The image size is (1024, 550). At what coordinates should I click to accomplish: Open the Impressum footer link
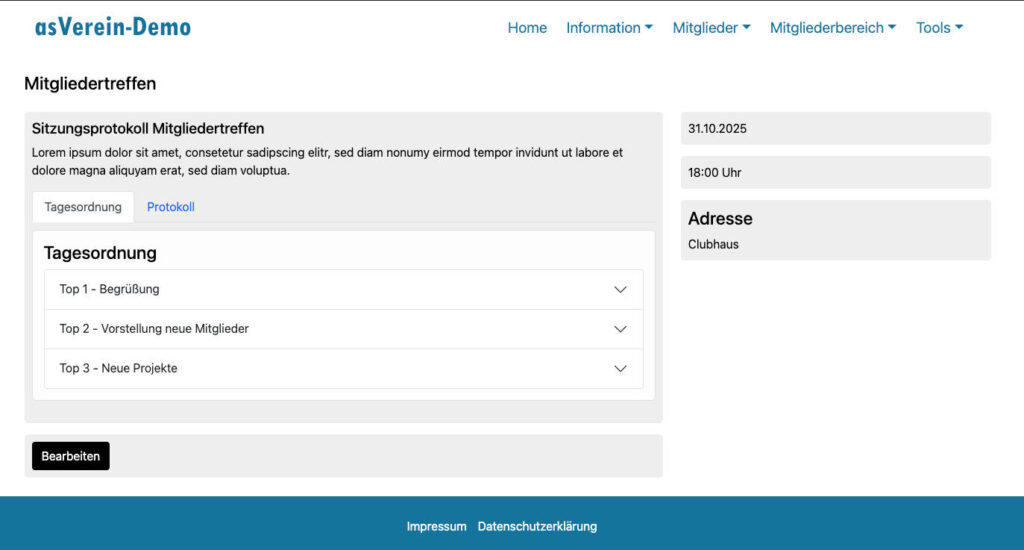click(436, 526)
